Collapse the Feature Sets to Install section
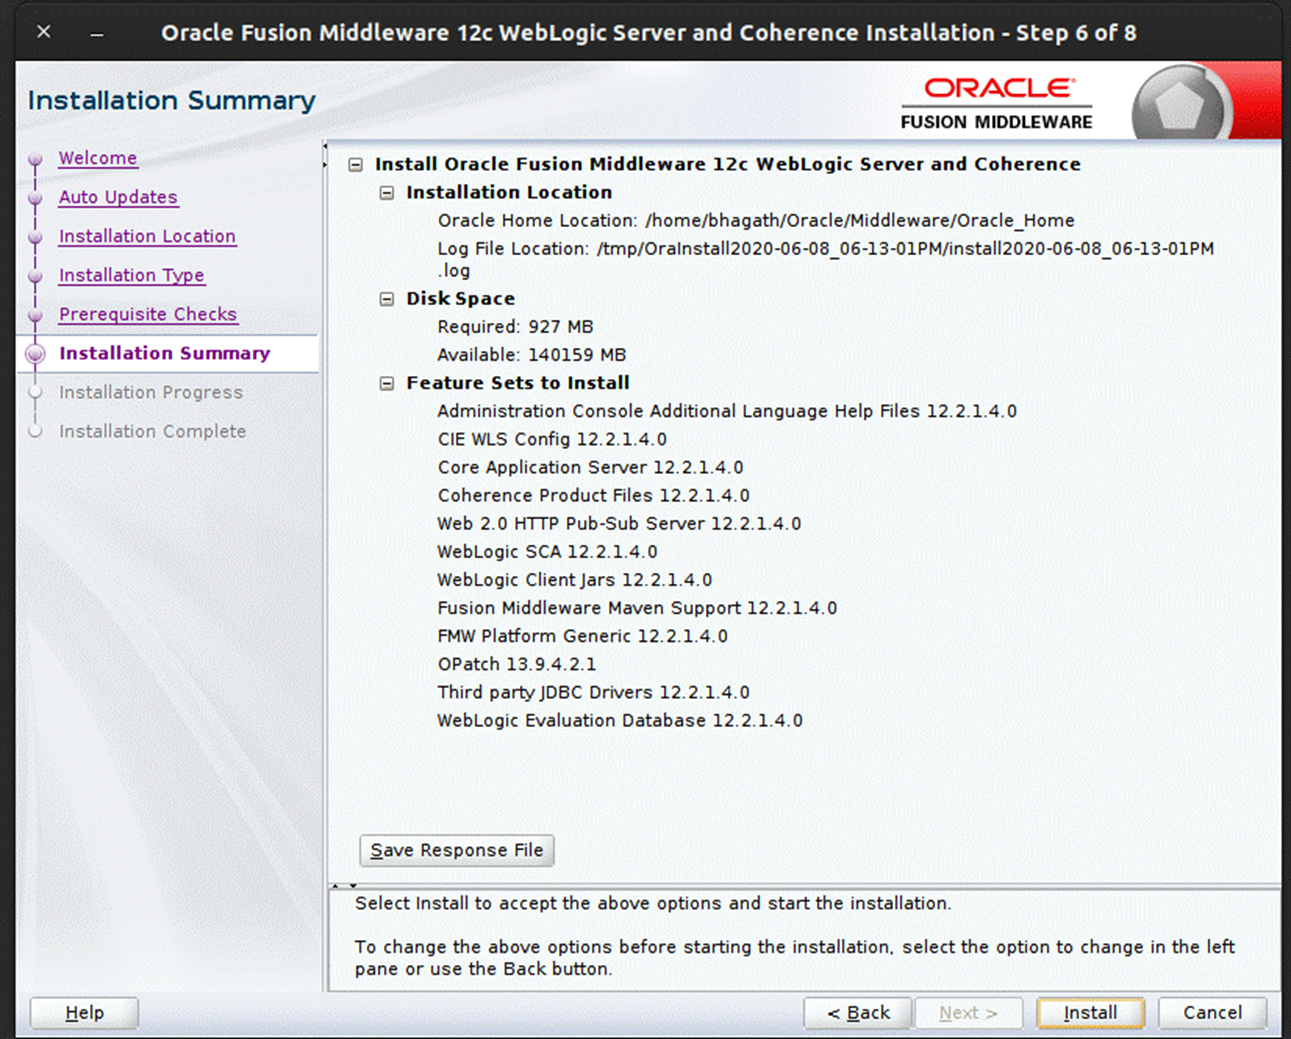The image size is (1291, 1039). (387, 382)
